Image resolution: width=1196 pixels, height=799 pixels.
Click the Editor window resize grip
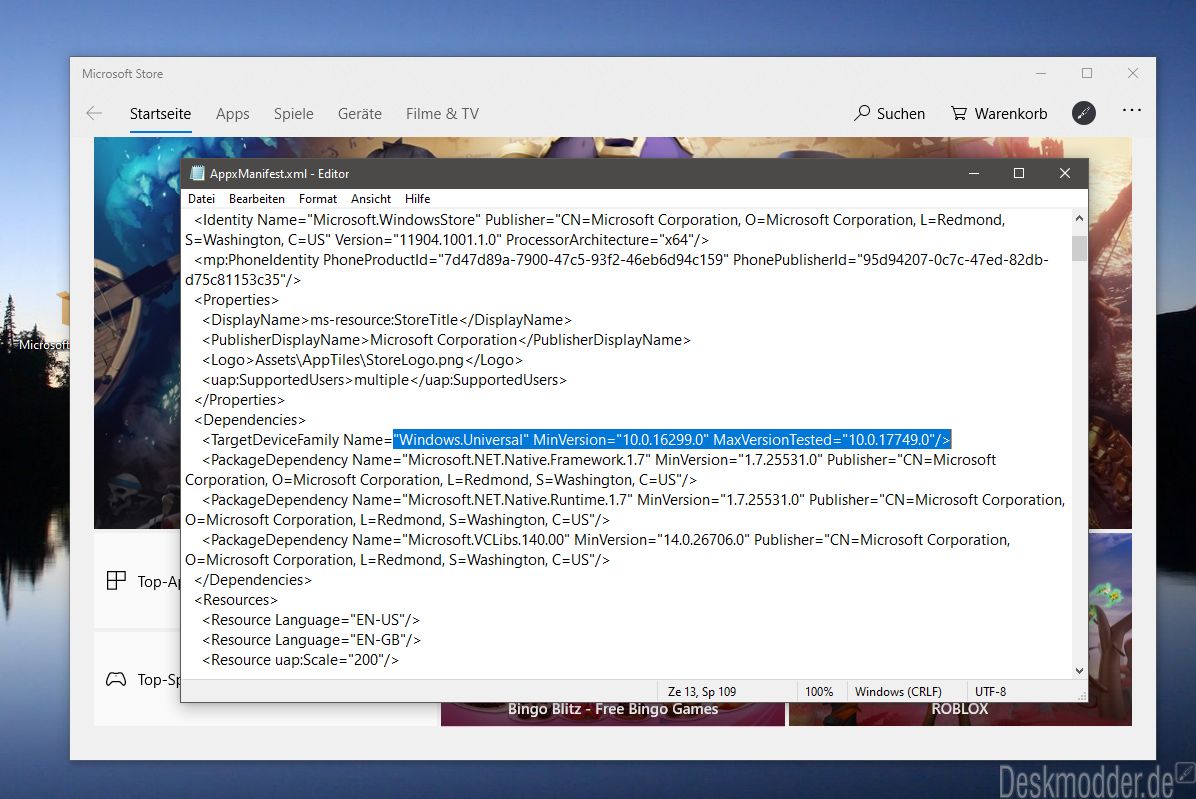click(x=1082, y=696)
